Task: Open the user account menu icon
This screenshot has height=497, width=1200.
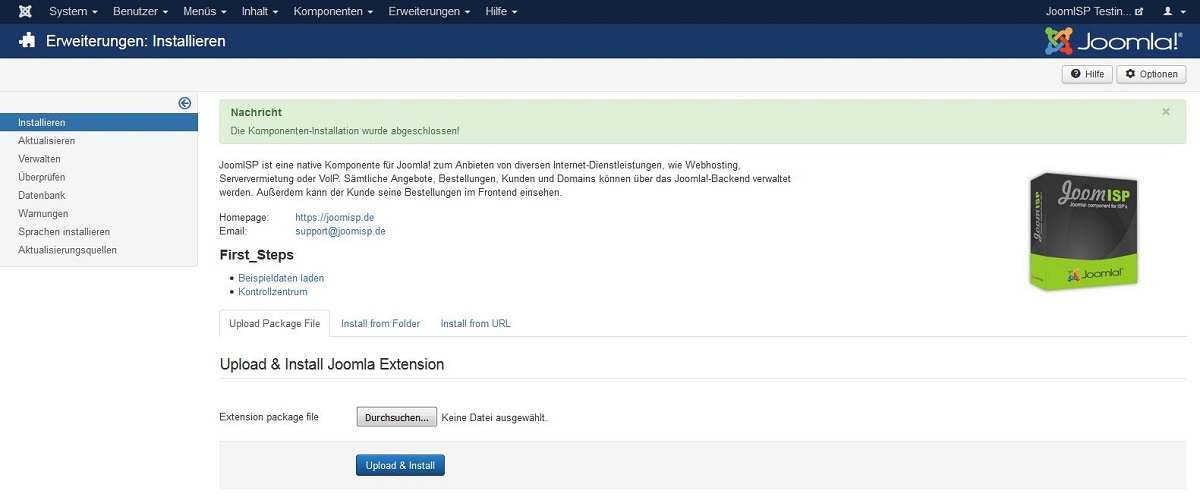Action: [x=1173, y=12]
